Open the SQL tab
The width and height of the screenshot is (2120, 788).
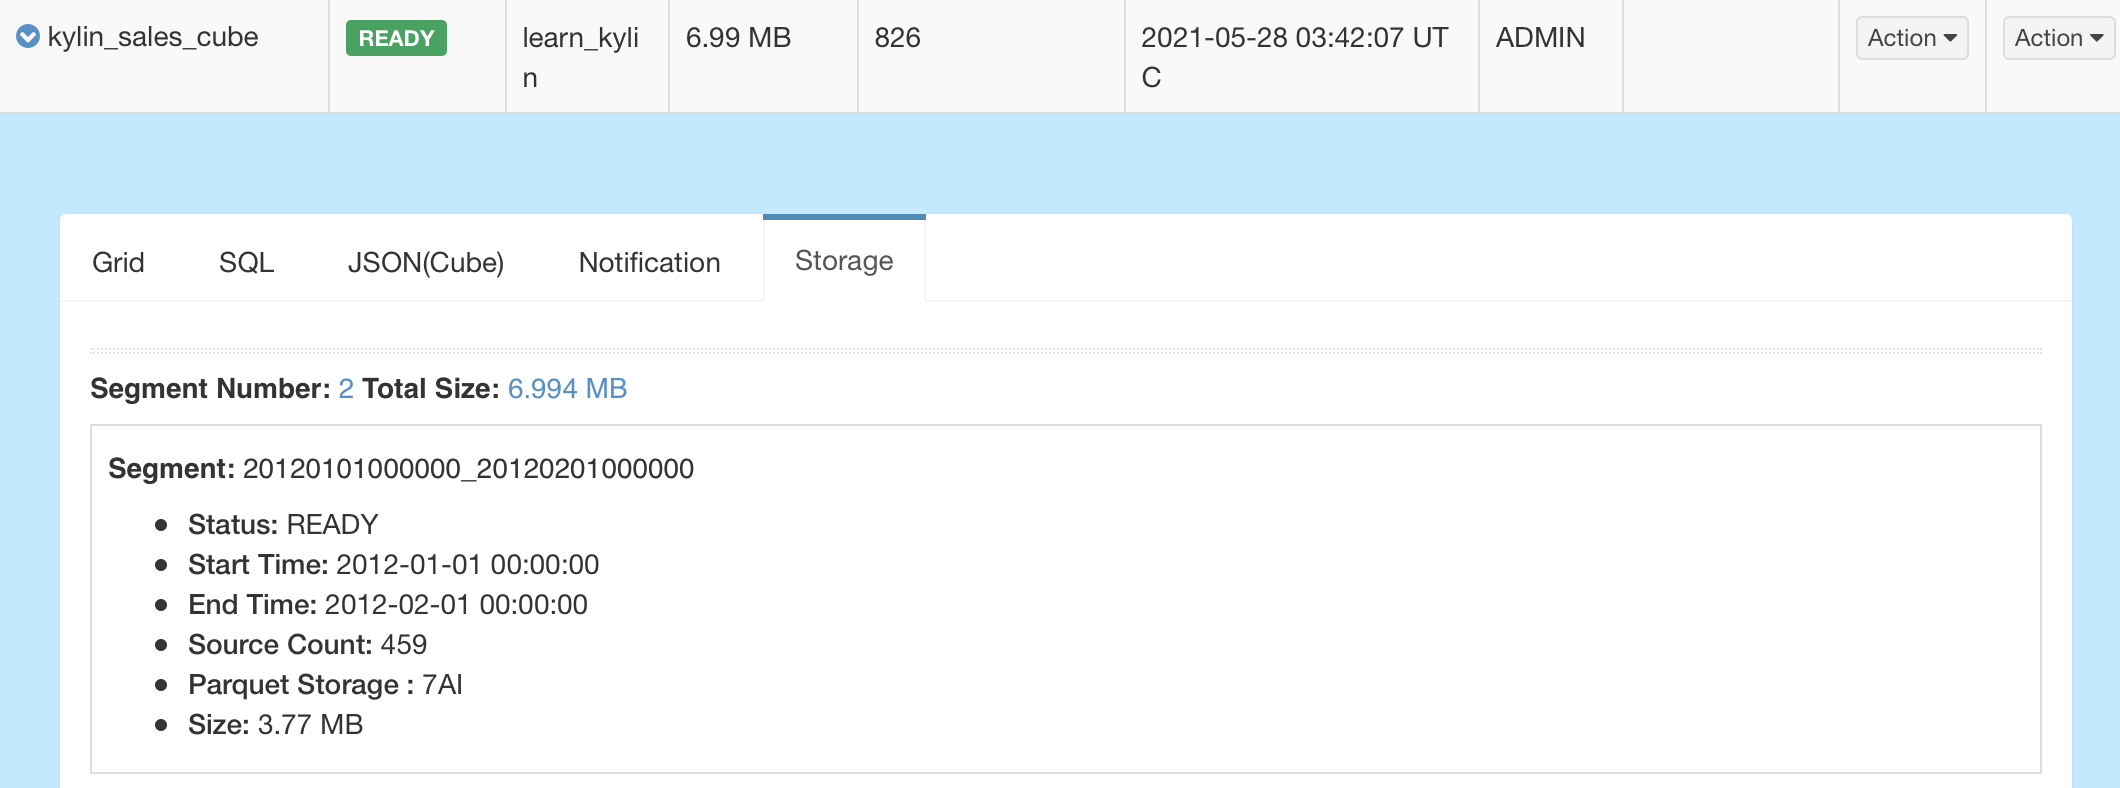coord(246,262)
